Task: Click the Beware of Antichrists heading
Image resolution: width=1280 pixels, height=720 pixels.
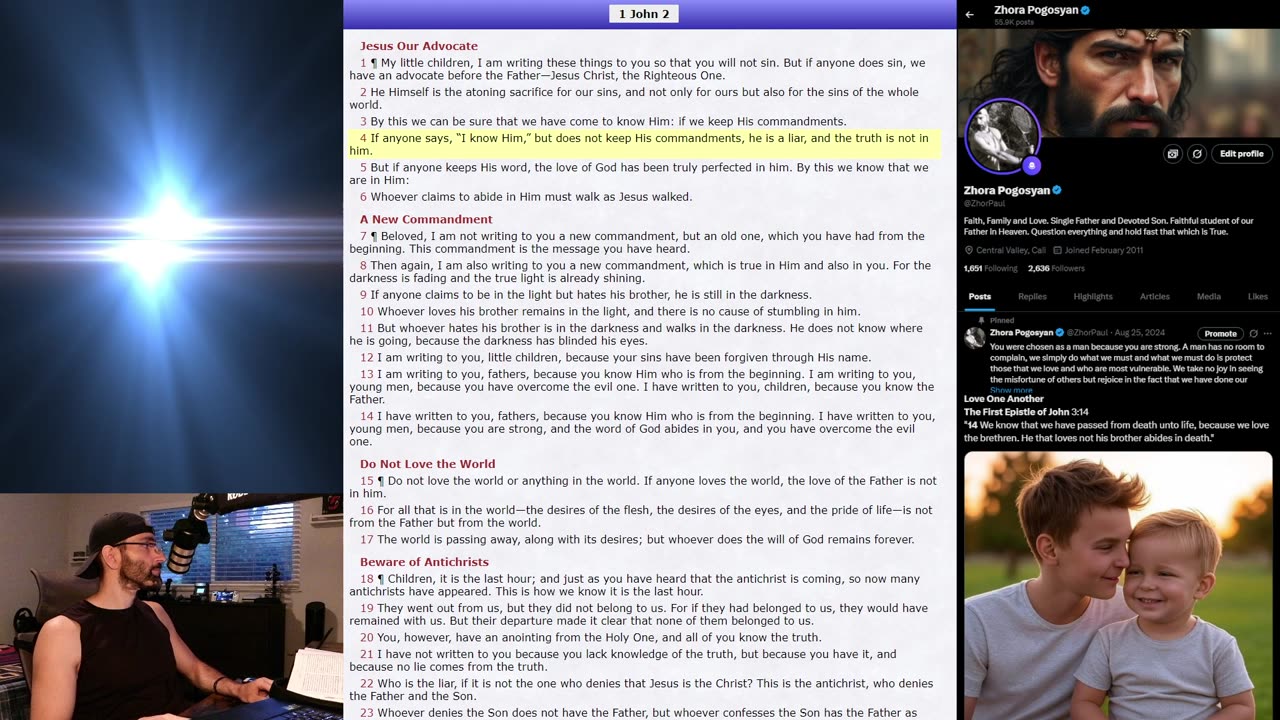Action: (424, 562)
